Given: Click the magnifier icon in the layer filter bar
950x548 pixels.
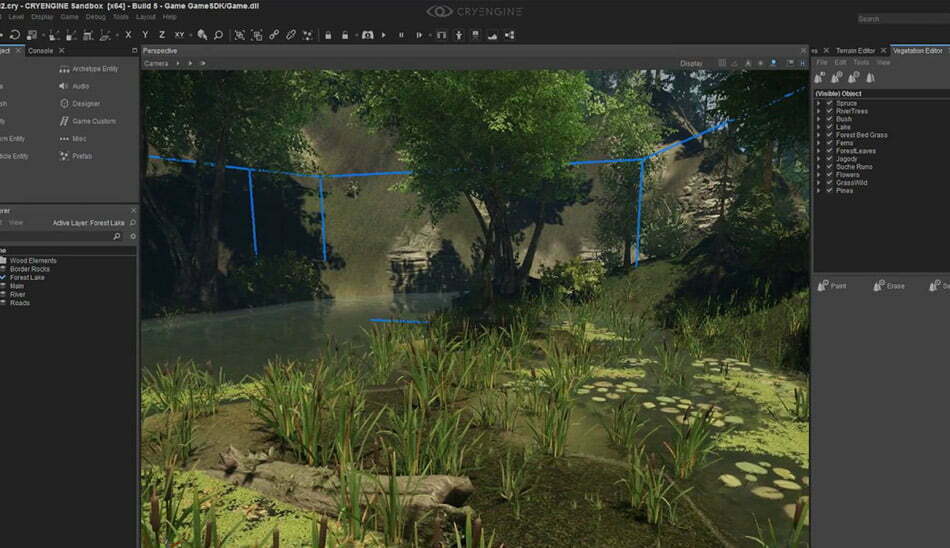Looking at the screenshot, I should tap(117, 236).
